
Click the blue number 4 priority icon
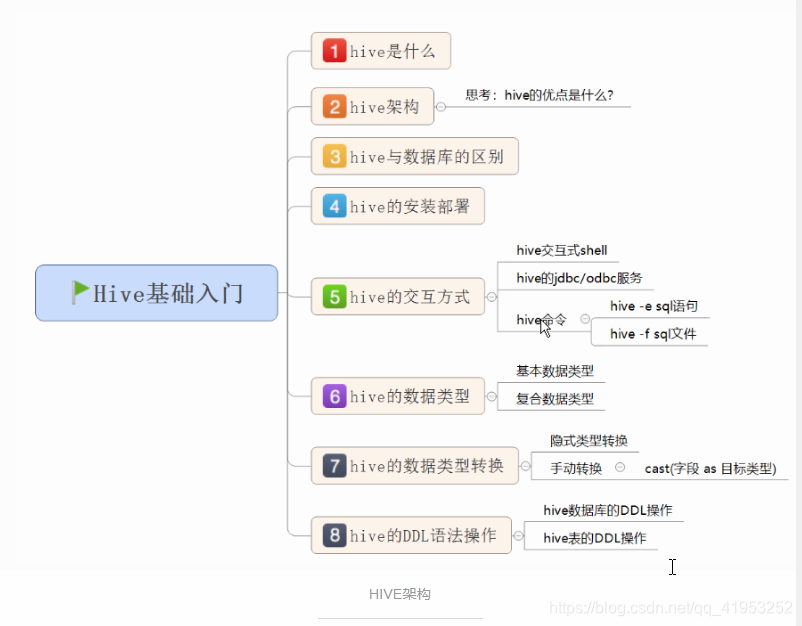point(335,207)
